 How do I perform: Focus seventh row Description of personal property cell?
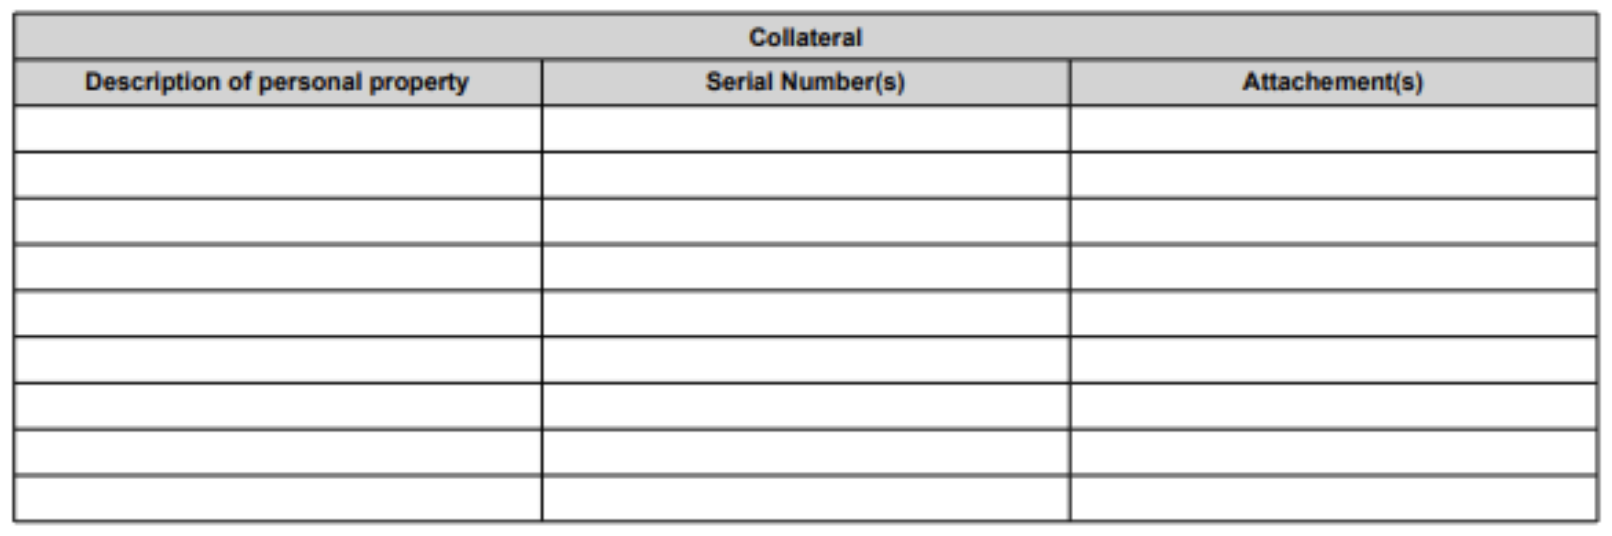click(x=277, y=405)
